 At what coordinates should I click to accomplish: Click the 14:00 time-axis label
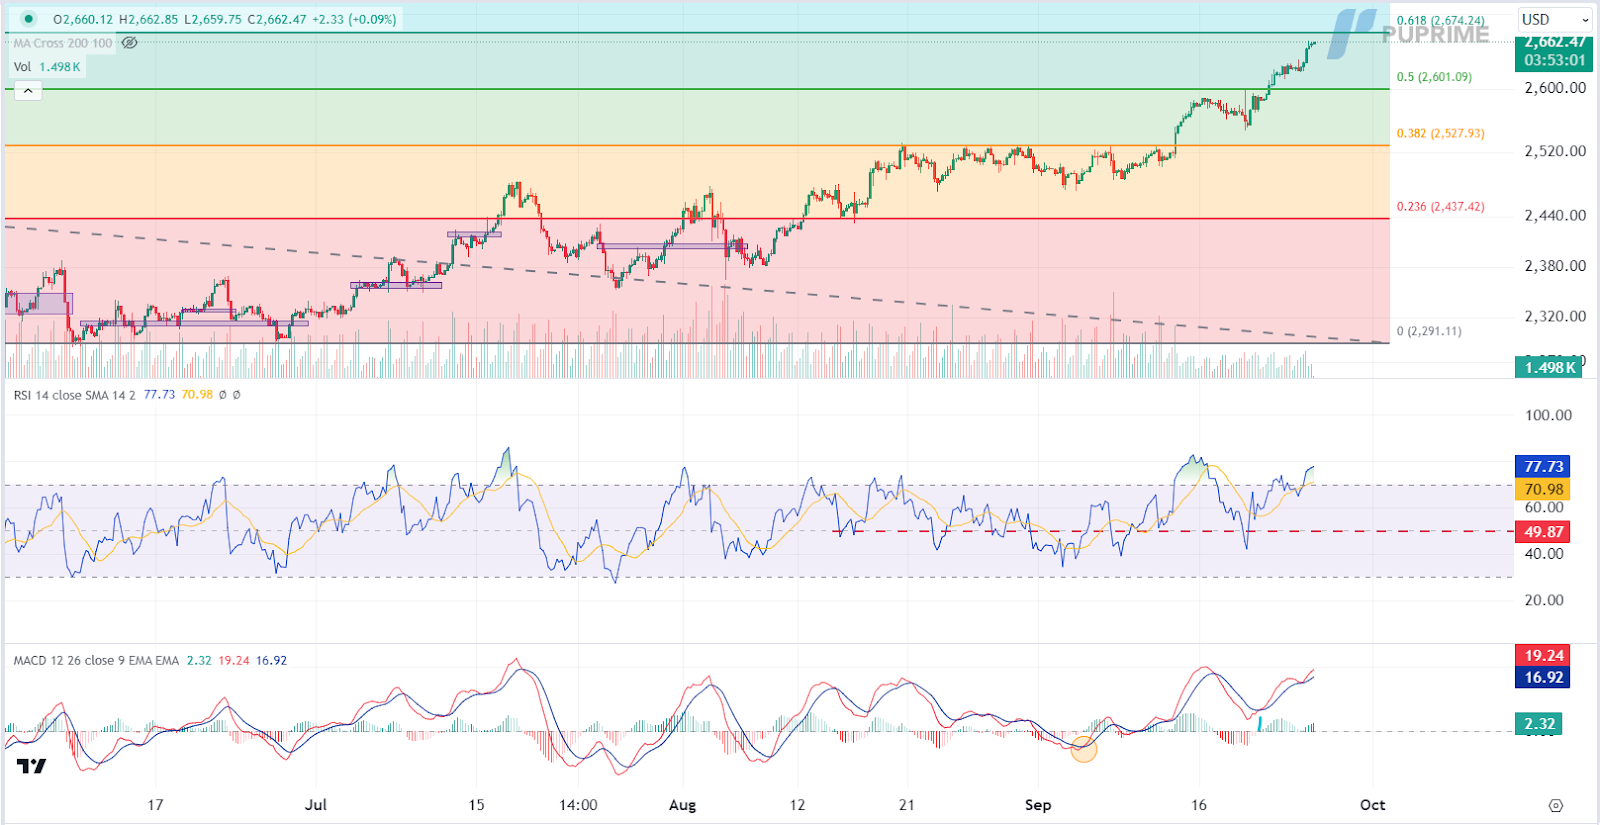coord(578,805)
